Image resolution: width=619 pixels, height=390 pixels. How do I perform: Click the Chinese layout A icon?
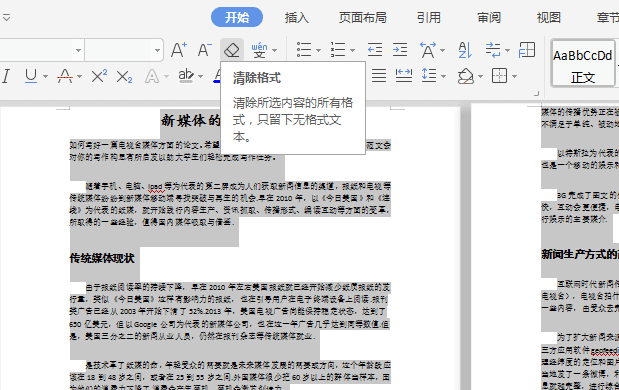pos(428,50)
